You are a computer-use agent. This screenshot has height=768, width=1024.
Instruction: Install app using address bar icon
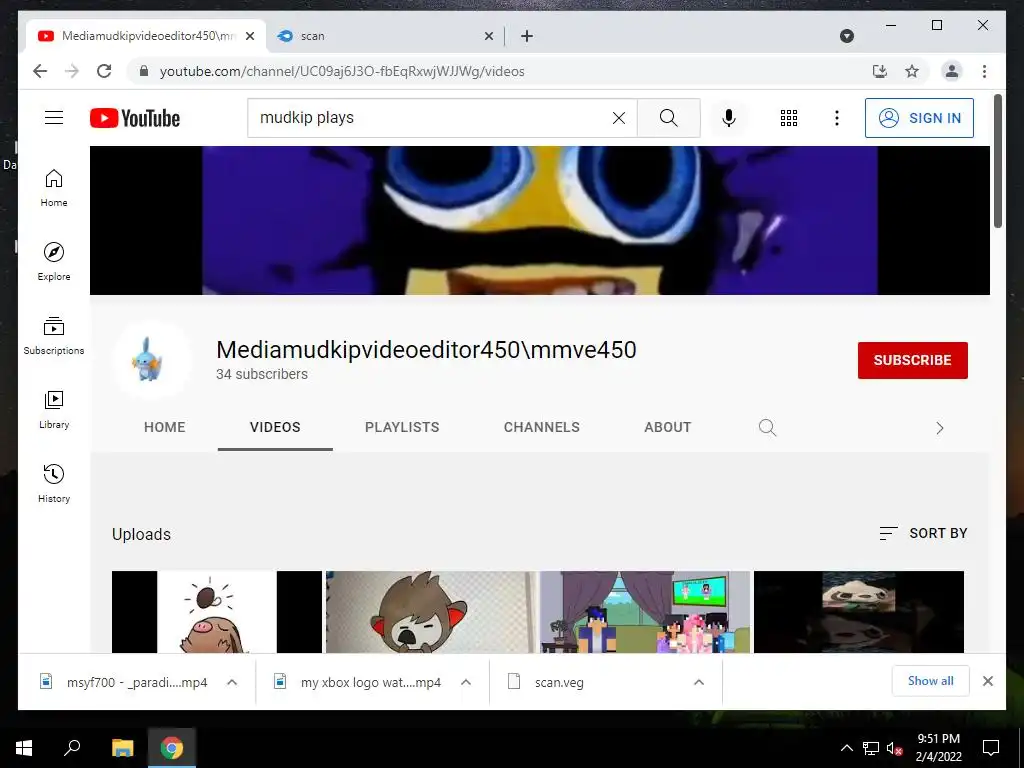[880, 71]
